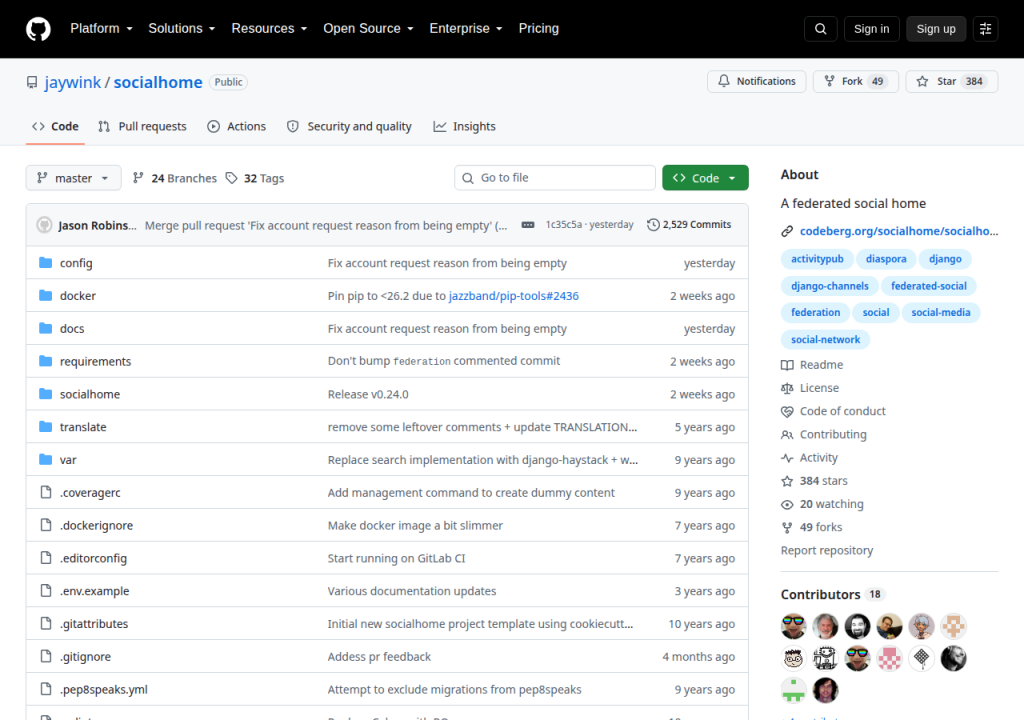Image resolution: width=1024 pixels, height=720 pixels.
Task: Click the Sign up button
Action: [936, 29]
